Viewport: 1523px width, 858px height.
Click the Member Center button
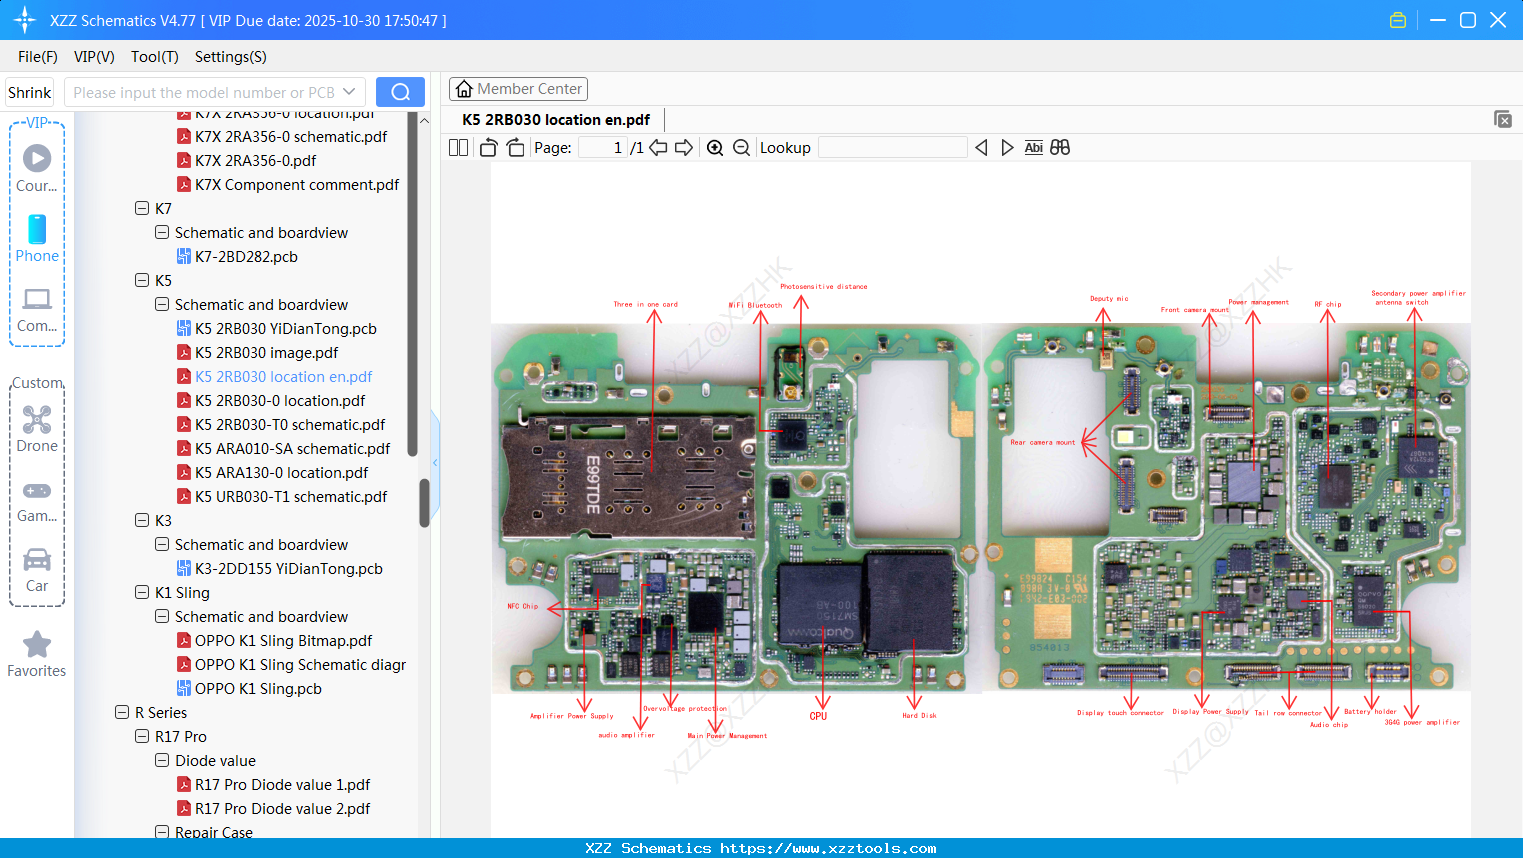[x=518, y=89]
